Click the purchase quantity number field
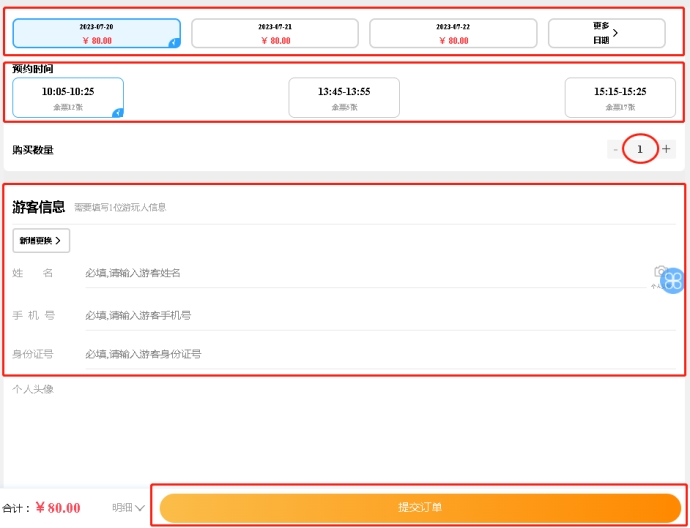690x528 pixels. (640, 150)
